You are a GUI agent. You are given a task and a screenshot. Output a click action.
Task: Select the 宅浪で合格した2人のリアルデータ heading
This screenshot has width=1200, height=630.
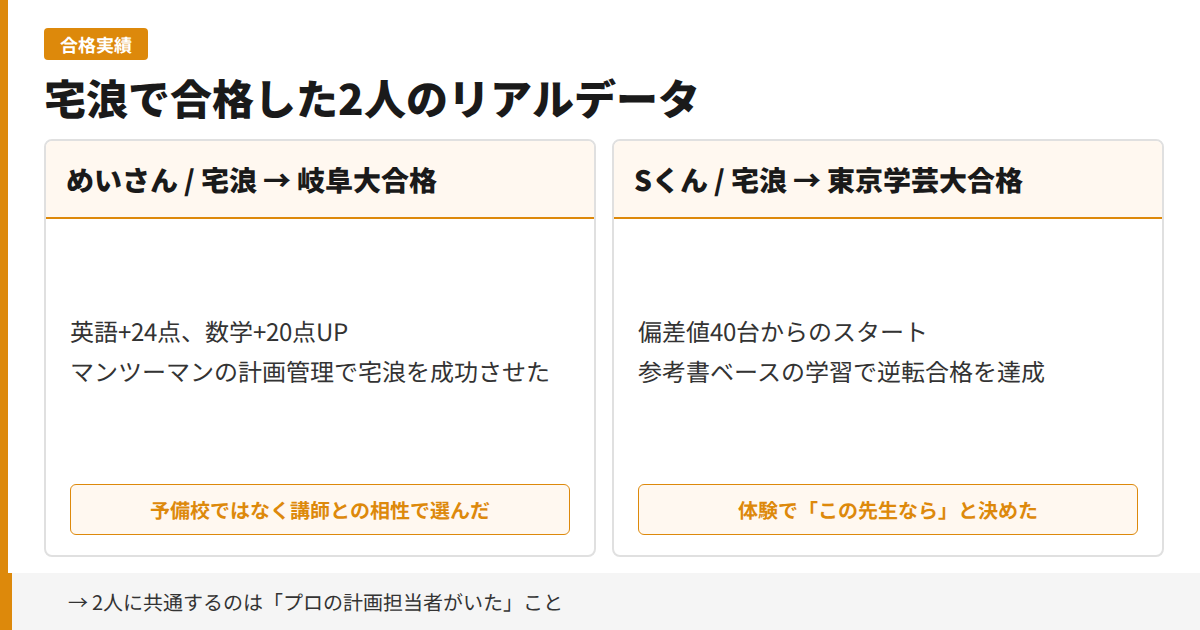coord(372,95)
